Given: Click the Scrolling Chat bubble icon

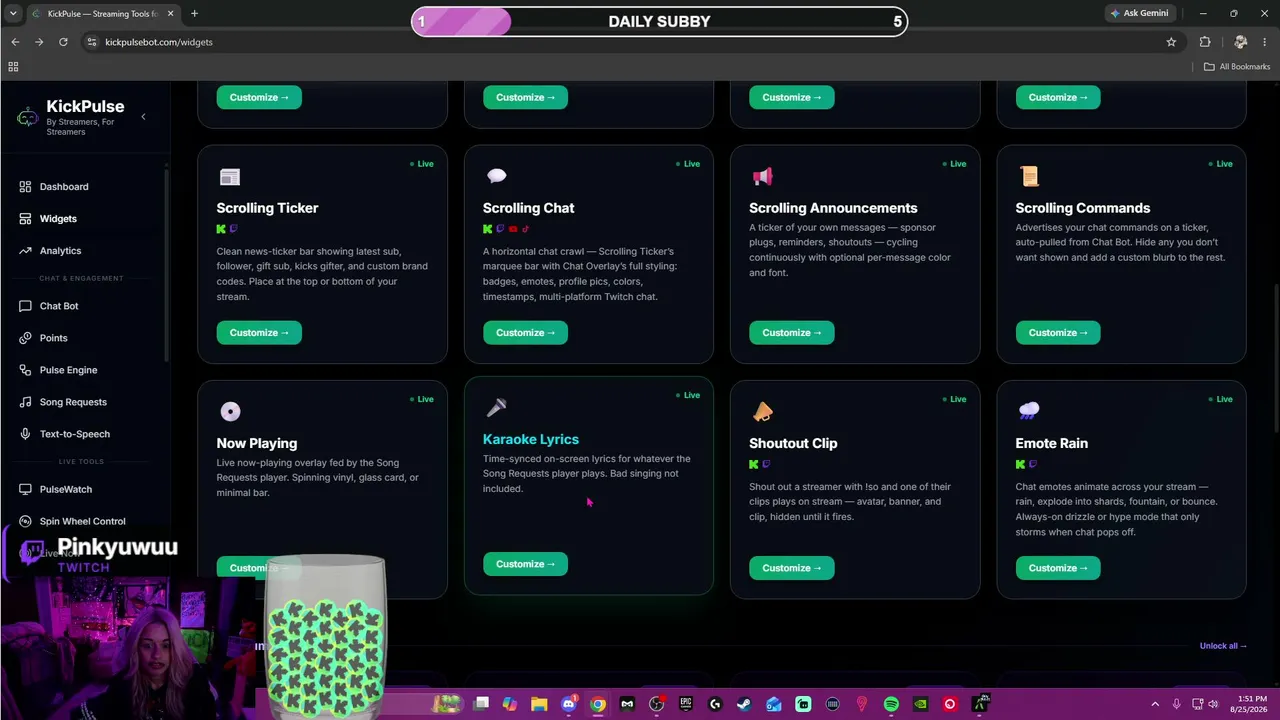Looking at the screenshot, I should pos(496,177).
